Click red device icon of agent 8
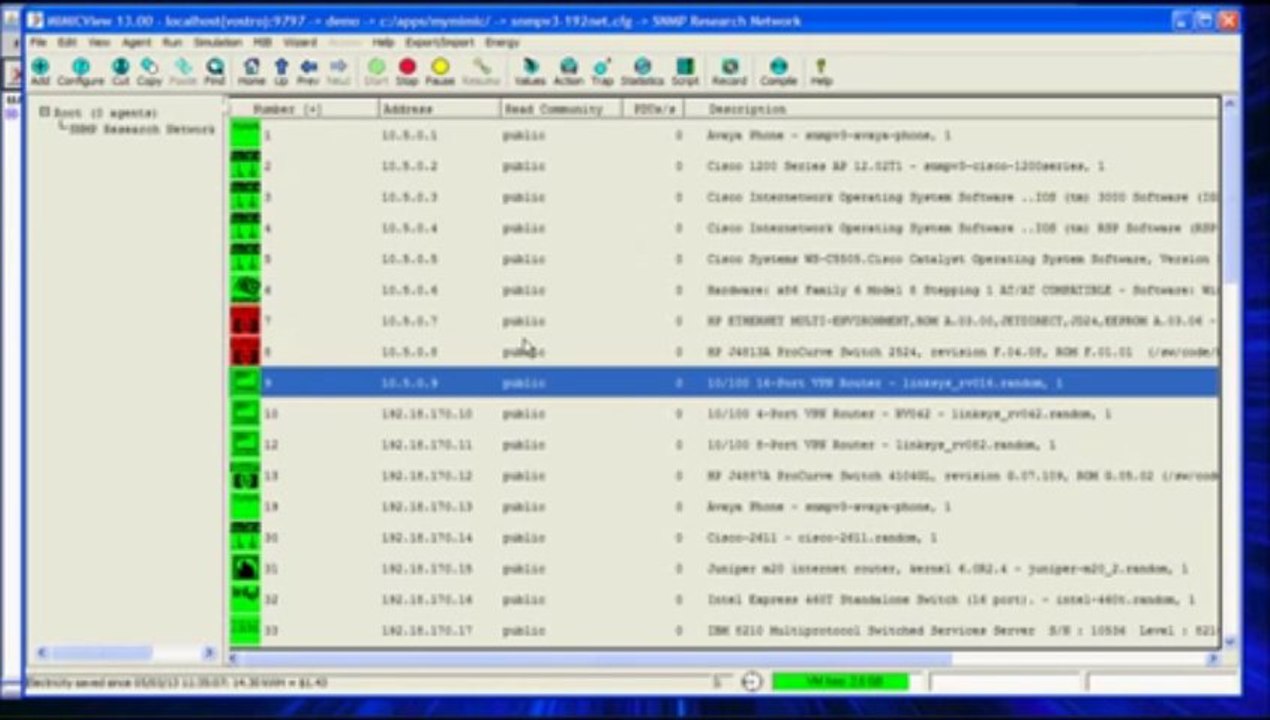 point(245,352)
